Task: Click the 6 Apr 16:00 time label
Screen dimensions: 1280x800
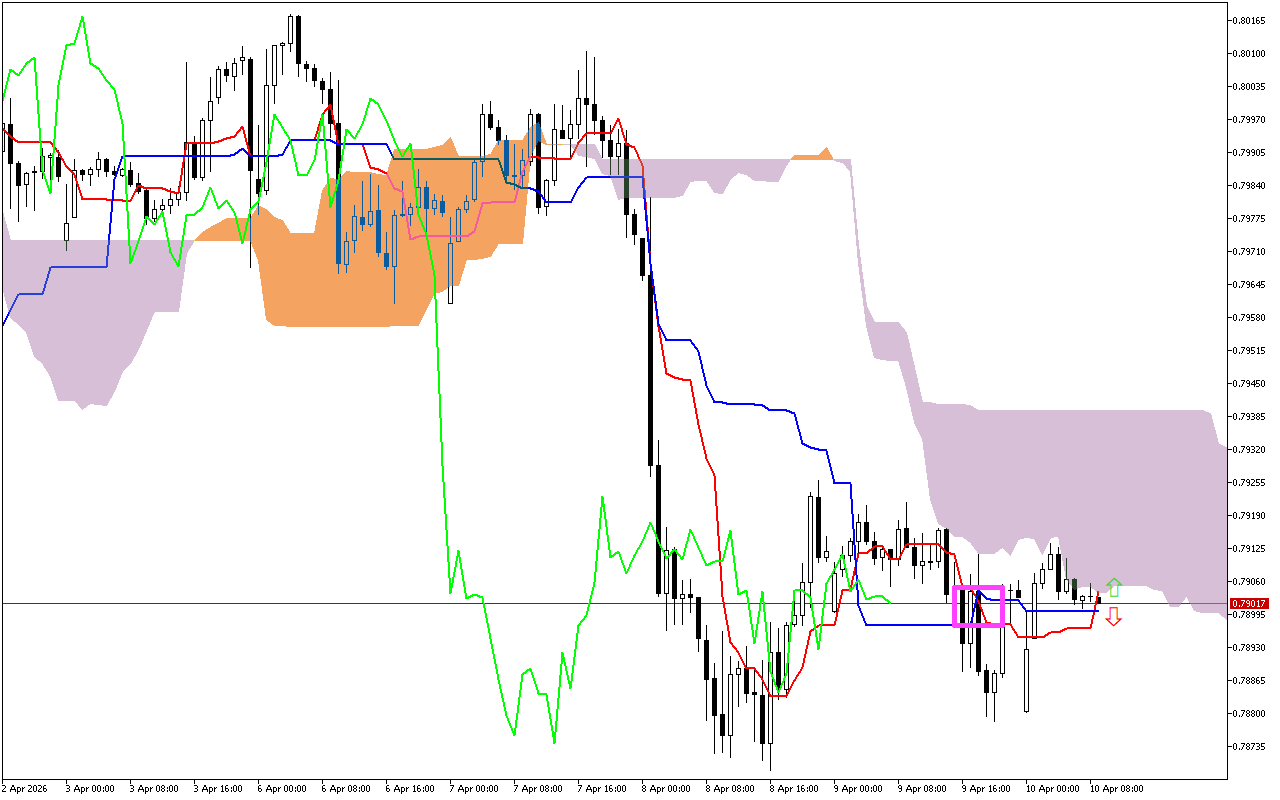Action: coord(410,788)
